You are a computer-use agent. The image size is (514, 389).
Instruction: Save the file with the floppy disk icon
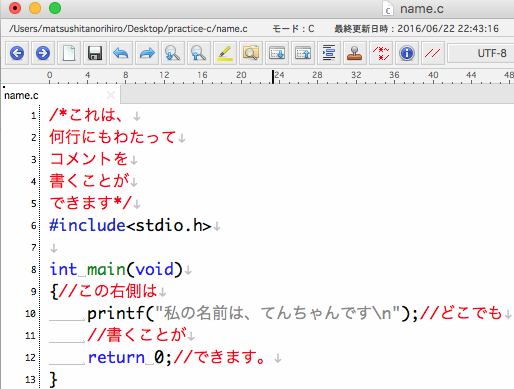(95, 53)
